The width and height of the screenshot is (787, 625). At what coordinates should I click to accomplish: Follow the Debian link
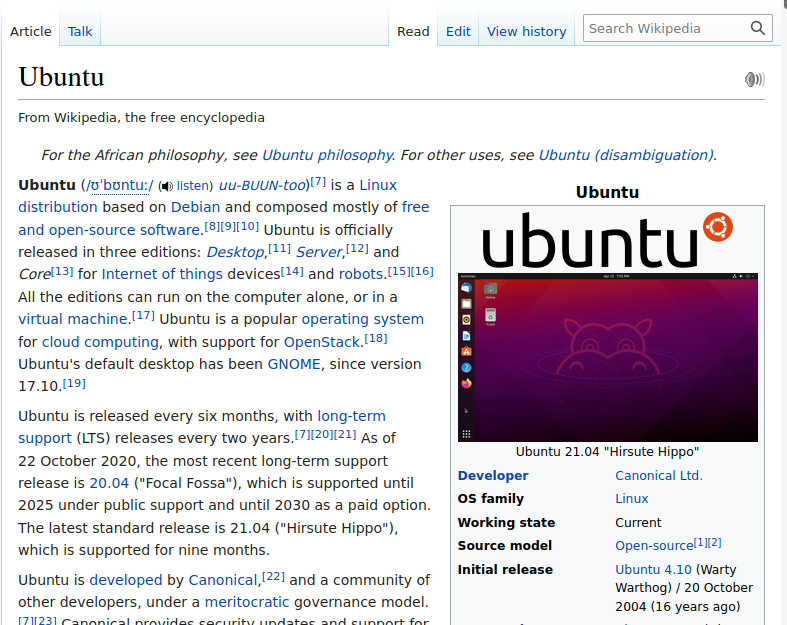[x=195, y=207]
